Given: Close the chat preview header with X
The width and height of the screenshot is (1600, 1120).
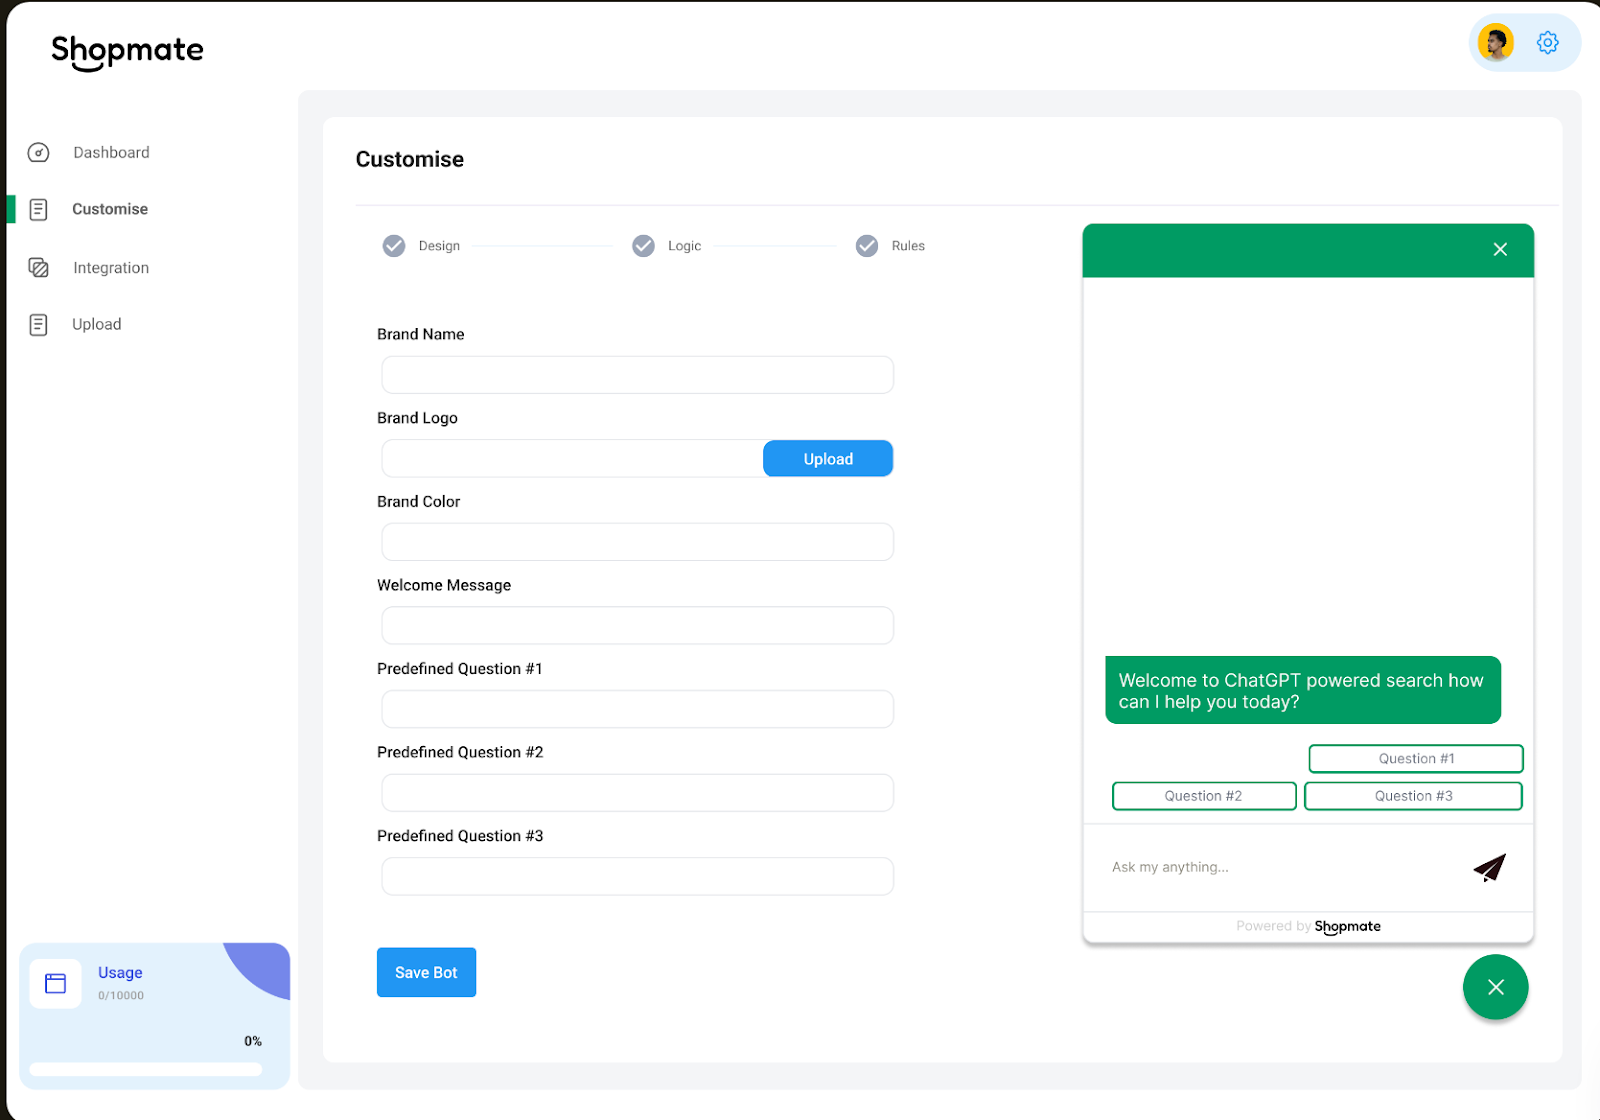Looking at the screenshot, I should 1500,249.
